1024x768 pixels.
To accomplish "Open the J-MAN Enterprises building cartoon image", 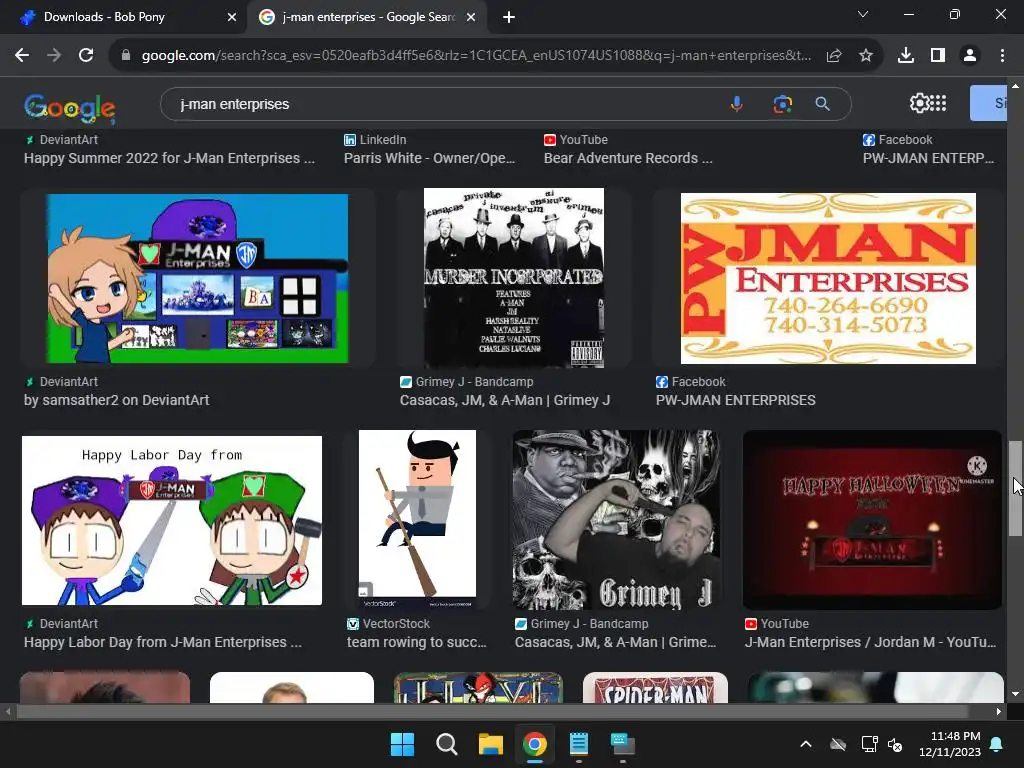I will (x=197, y=278).
